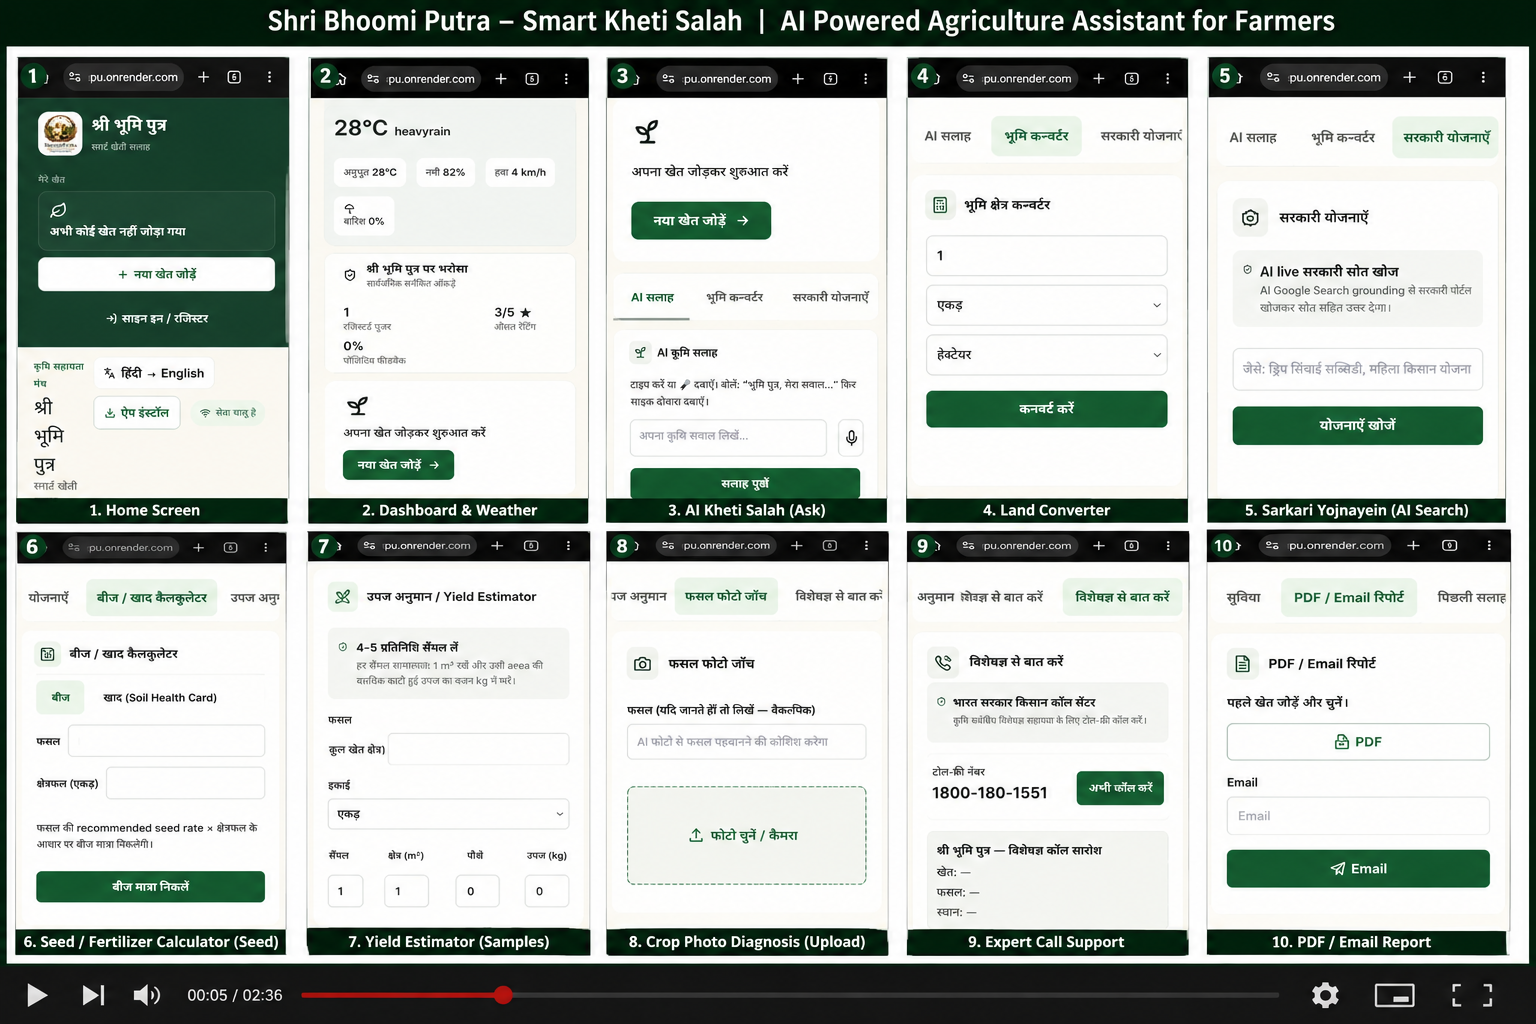Click calculator icon beside भूमि क्षेत्र कन्वर्टर heading

pyautogui.click(x=940, y=205)
